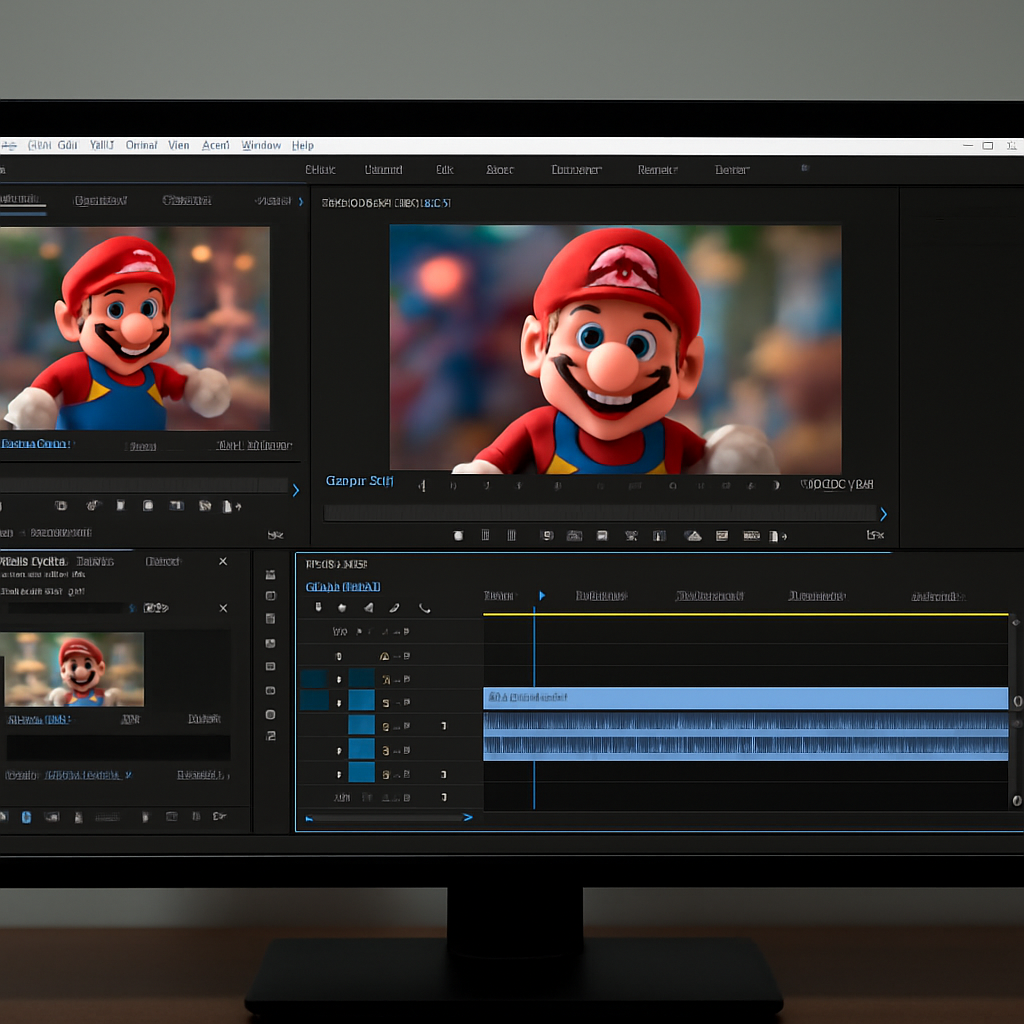The height and width of the screenshot is (1024, 1024).
Task: Select the topmost tool in vertical tools strip
Action: [x=270, y=575]
